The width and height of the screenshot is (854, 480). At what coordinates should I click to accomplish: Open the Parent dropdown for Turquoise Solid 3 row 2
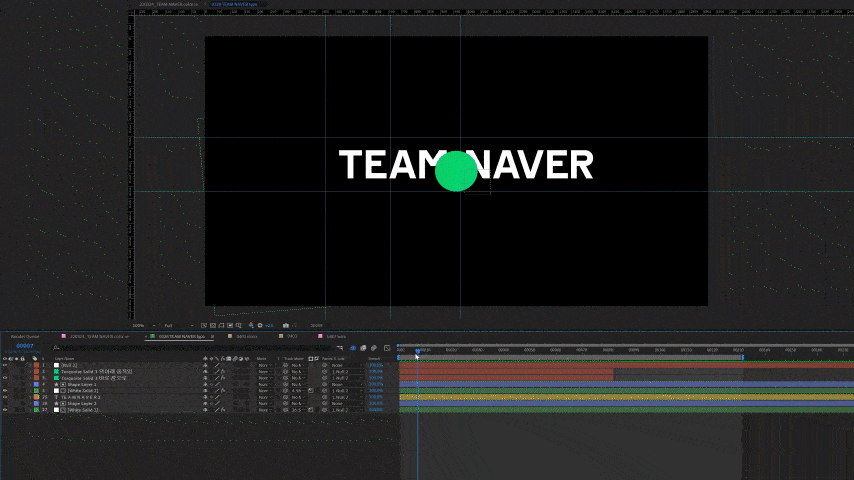(x=347, y=372)
